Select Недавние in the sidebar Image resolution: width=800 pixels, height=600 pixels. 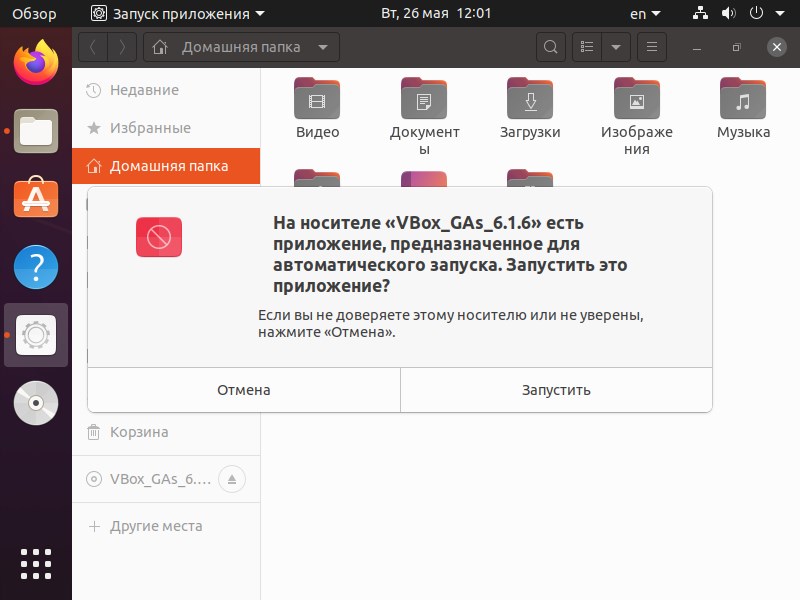pos(144,90)
